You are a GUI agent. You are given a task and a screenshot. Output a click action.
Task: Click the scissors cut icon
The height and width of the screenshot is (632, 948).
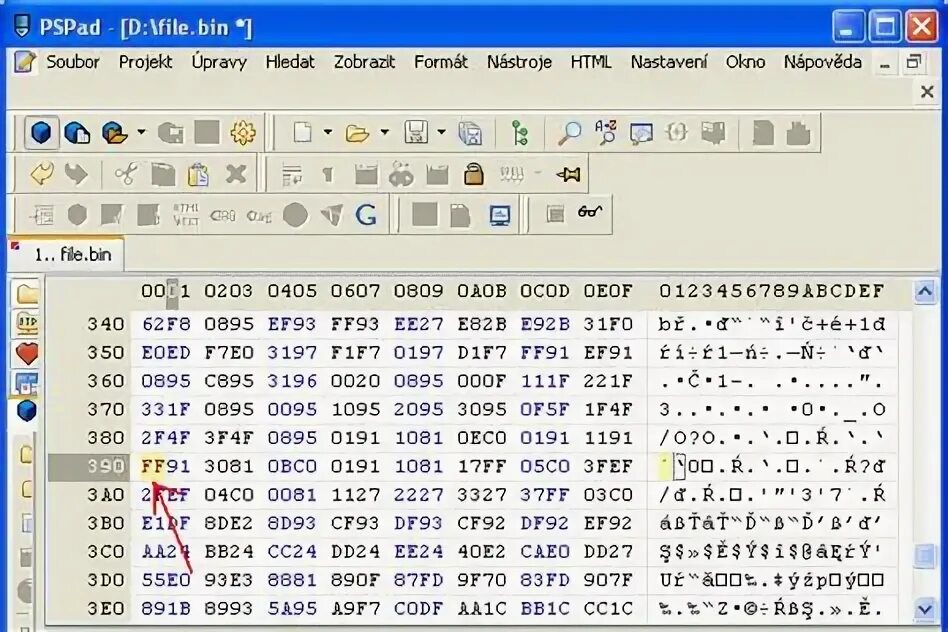pyautogui.click(x=126, y=174)
